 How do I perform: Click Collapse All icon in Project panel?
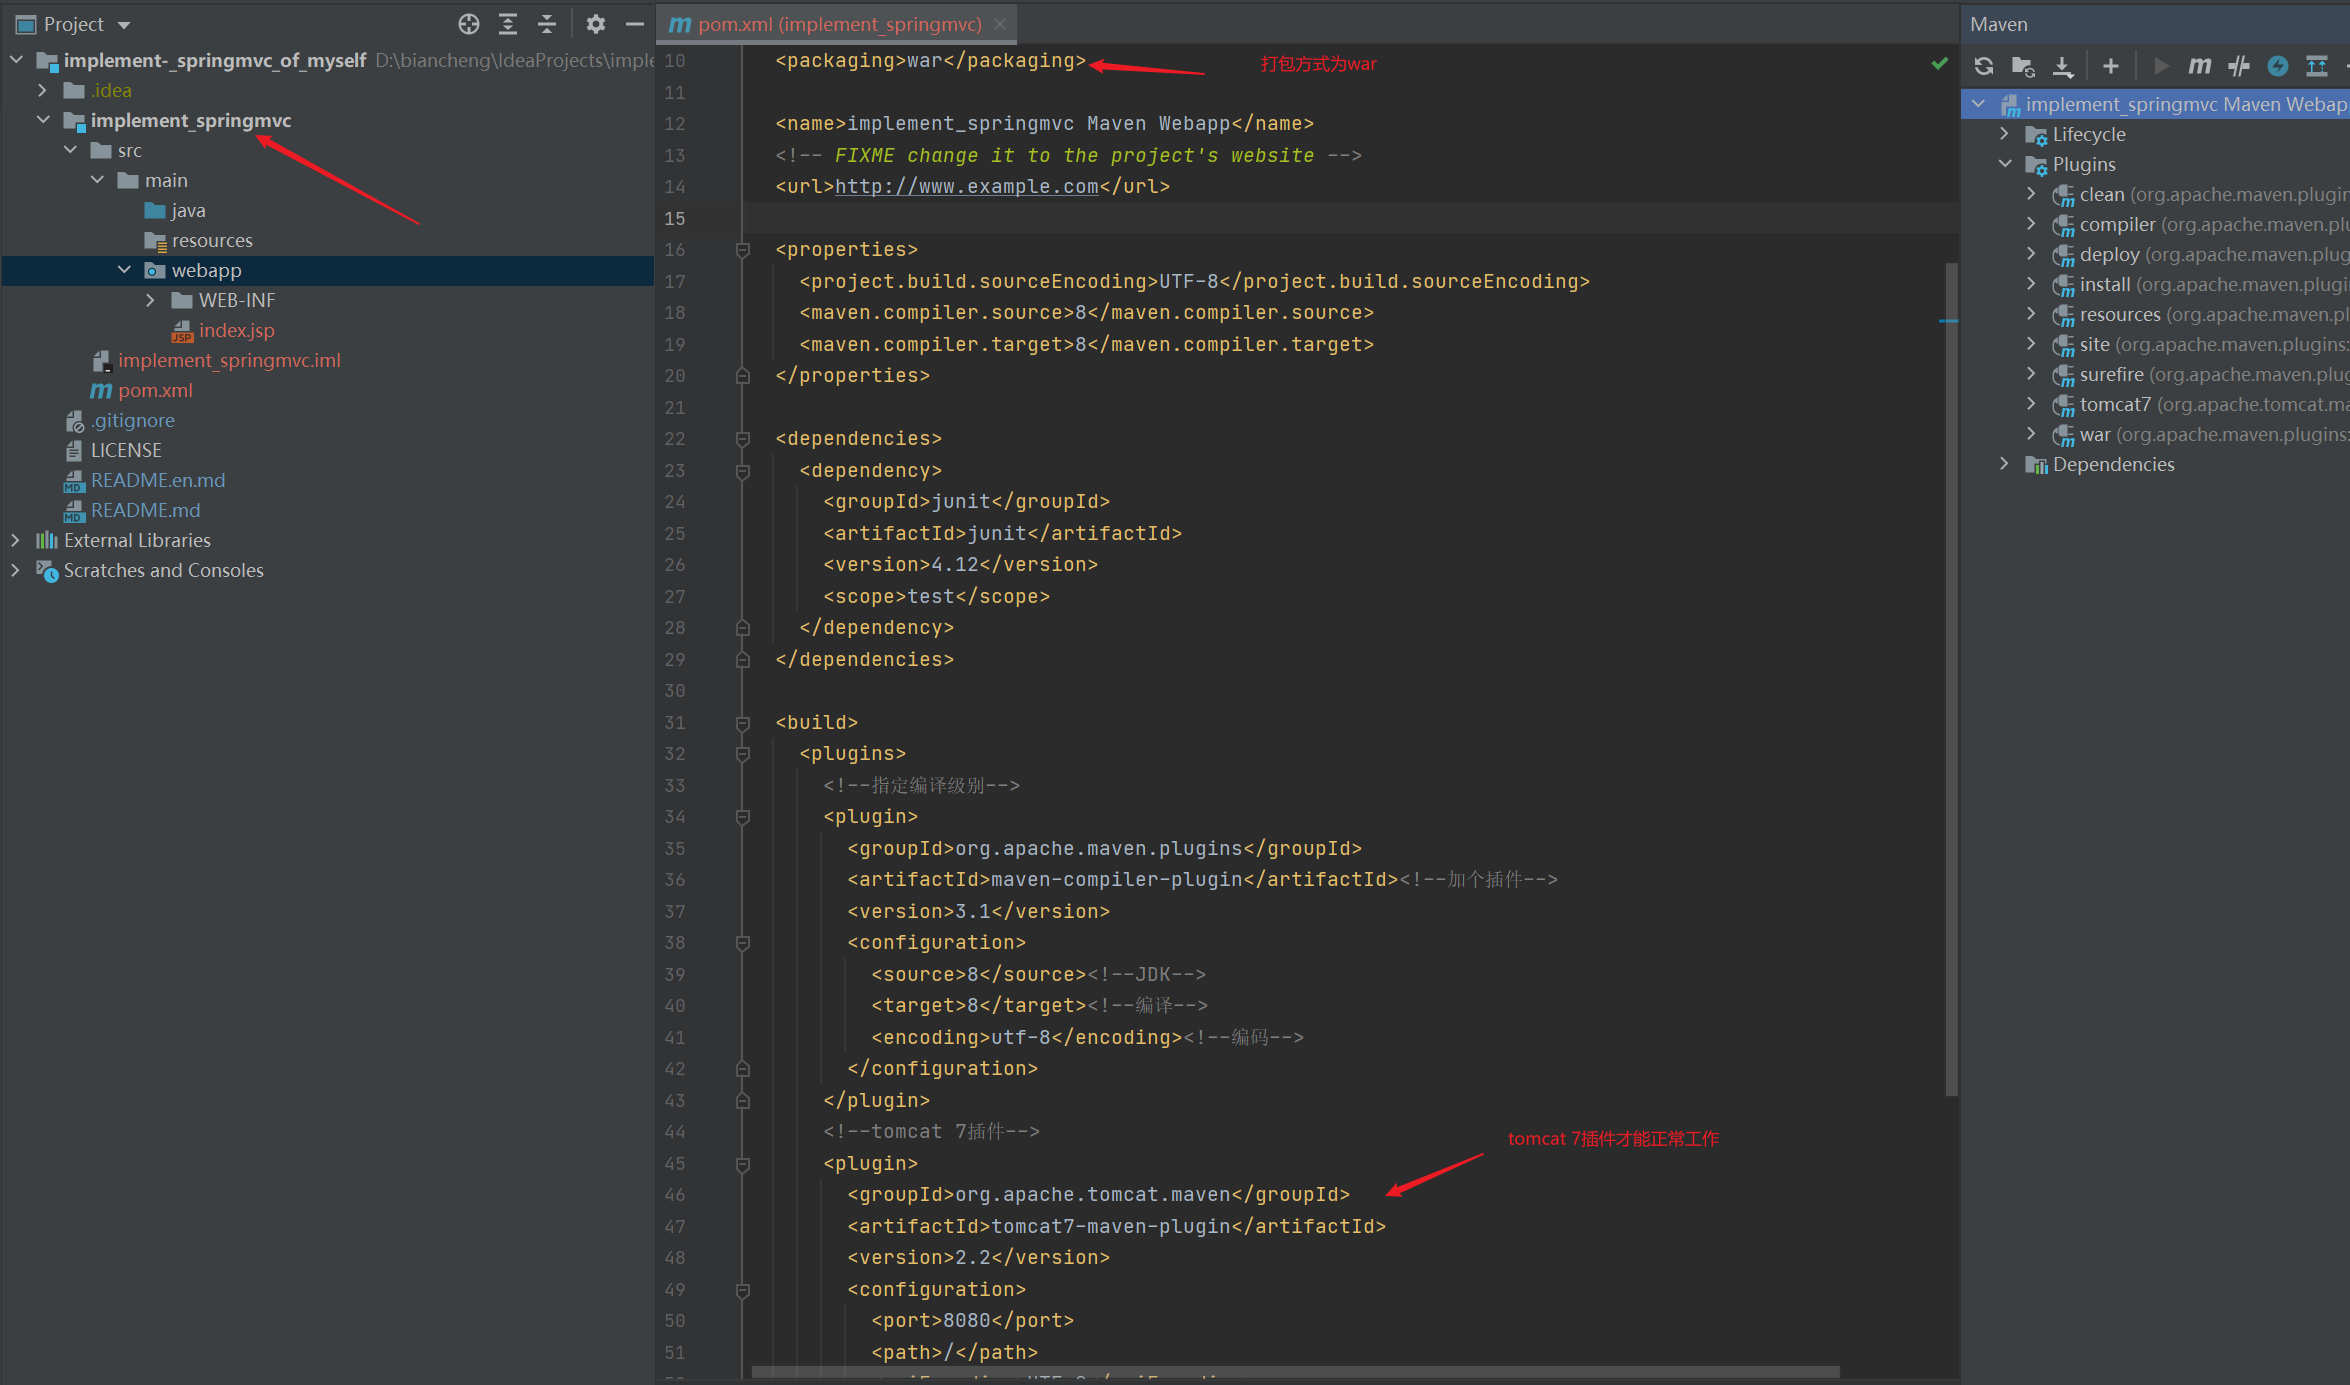pos(547,24)
